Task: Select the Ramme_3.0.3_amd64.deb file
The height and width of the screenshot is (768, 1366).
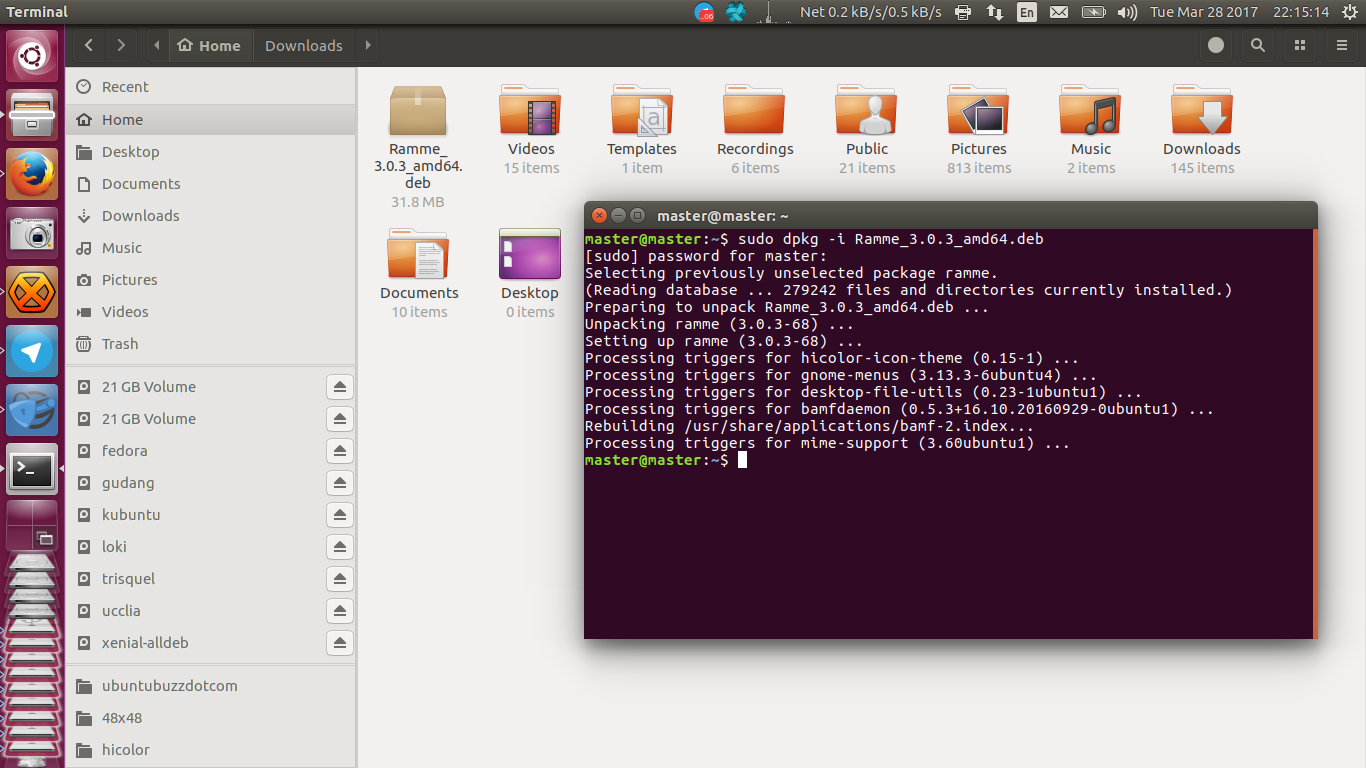Action: (417, 110)
